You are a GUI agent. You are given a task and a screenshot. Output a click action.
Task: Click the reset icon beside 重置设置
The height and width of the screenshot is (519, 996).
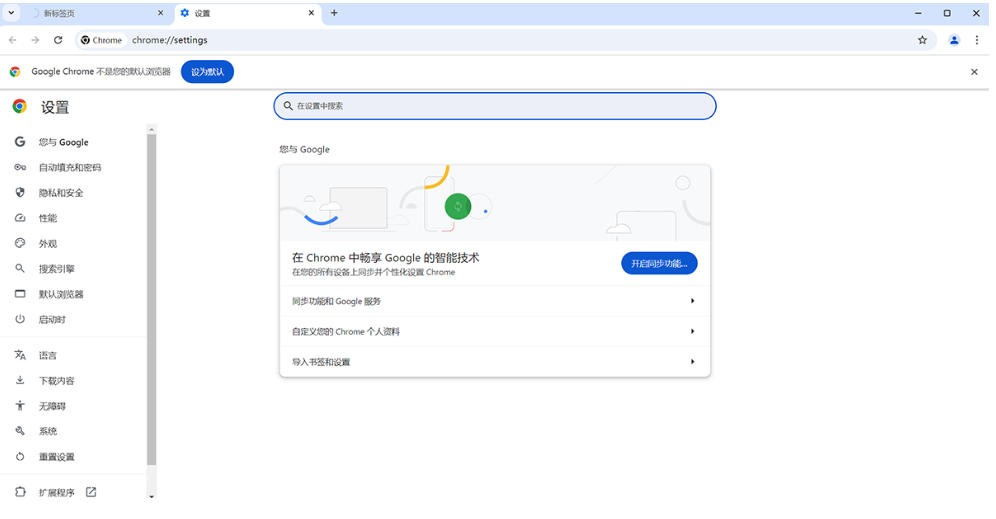point(20,457)
